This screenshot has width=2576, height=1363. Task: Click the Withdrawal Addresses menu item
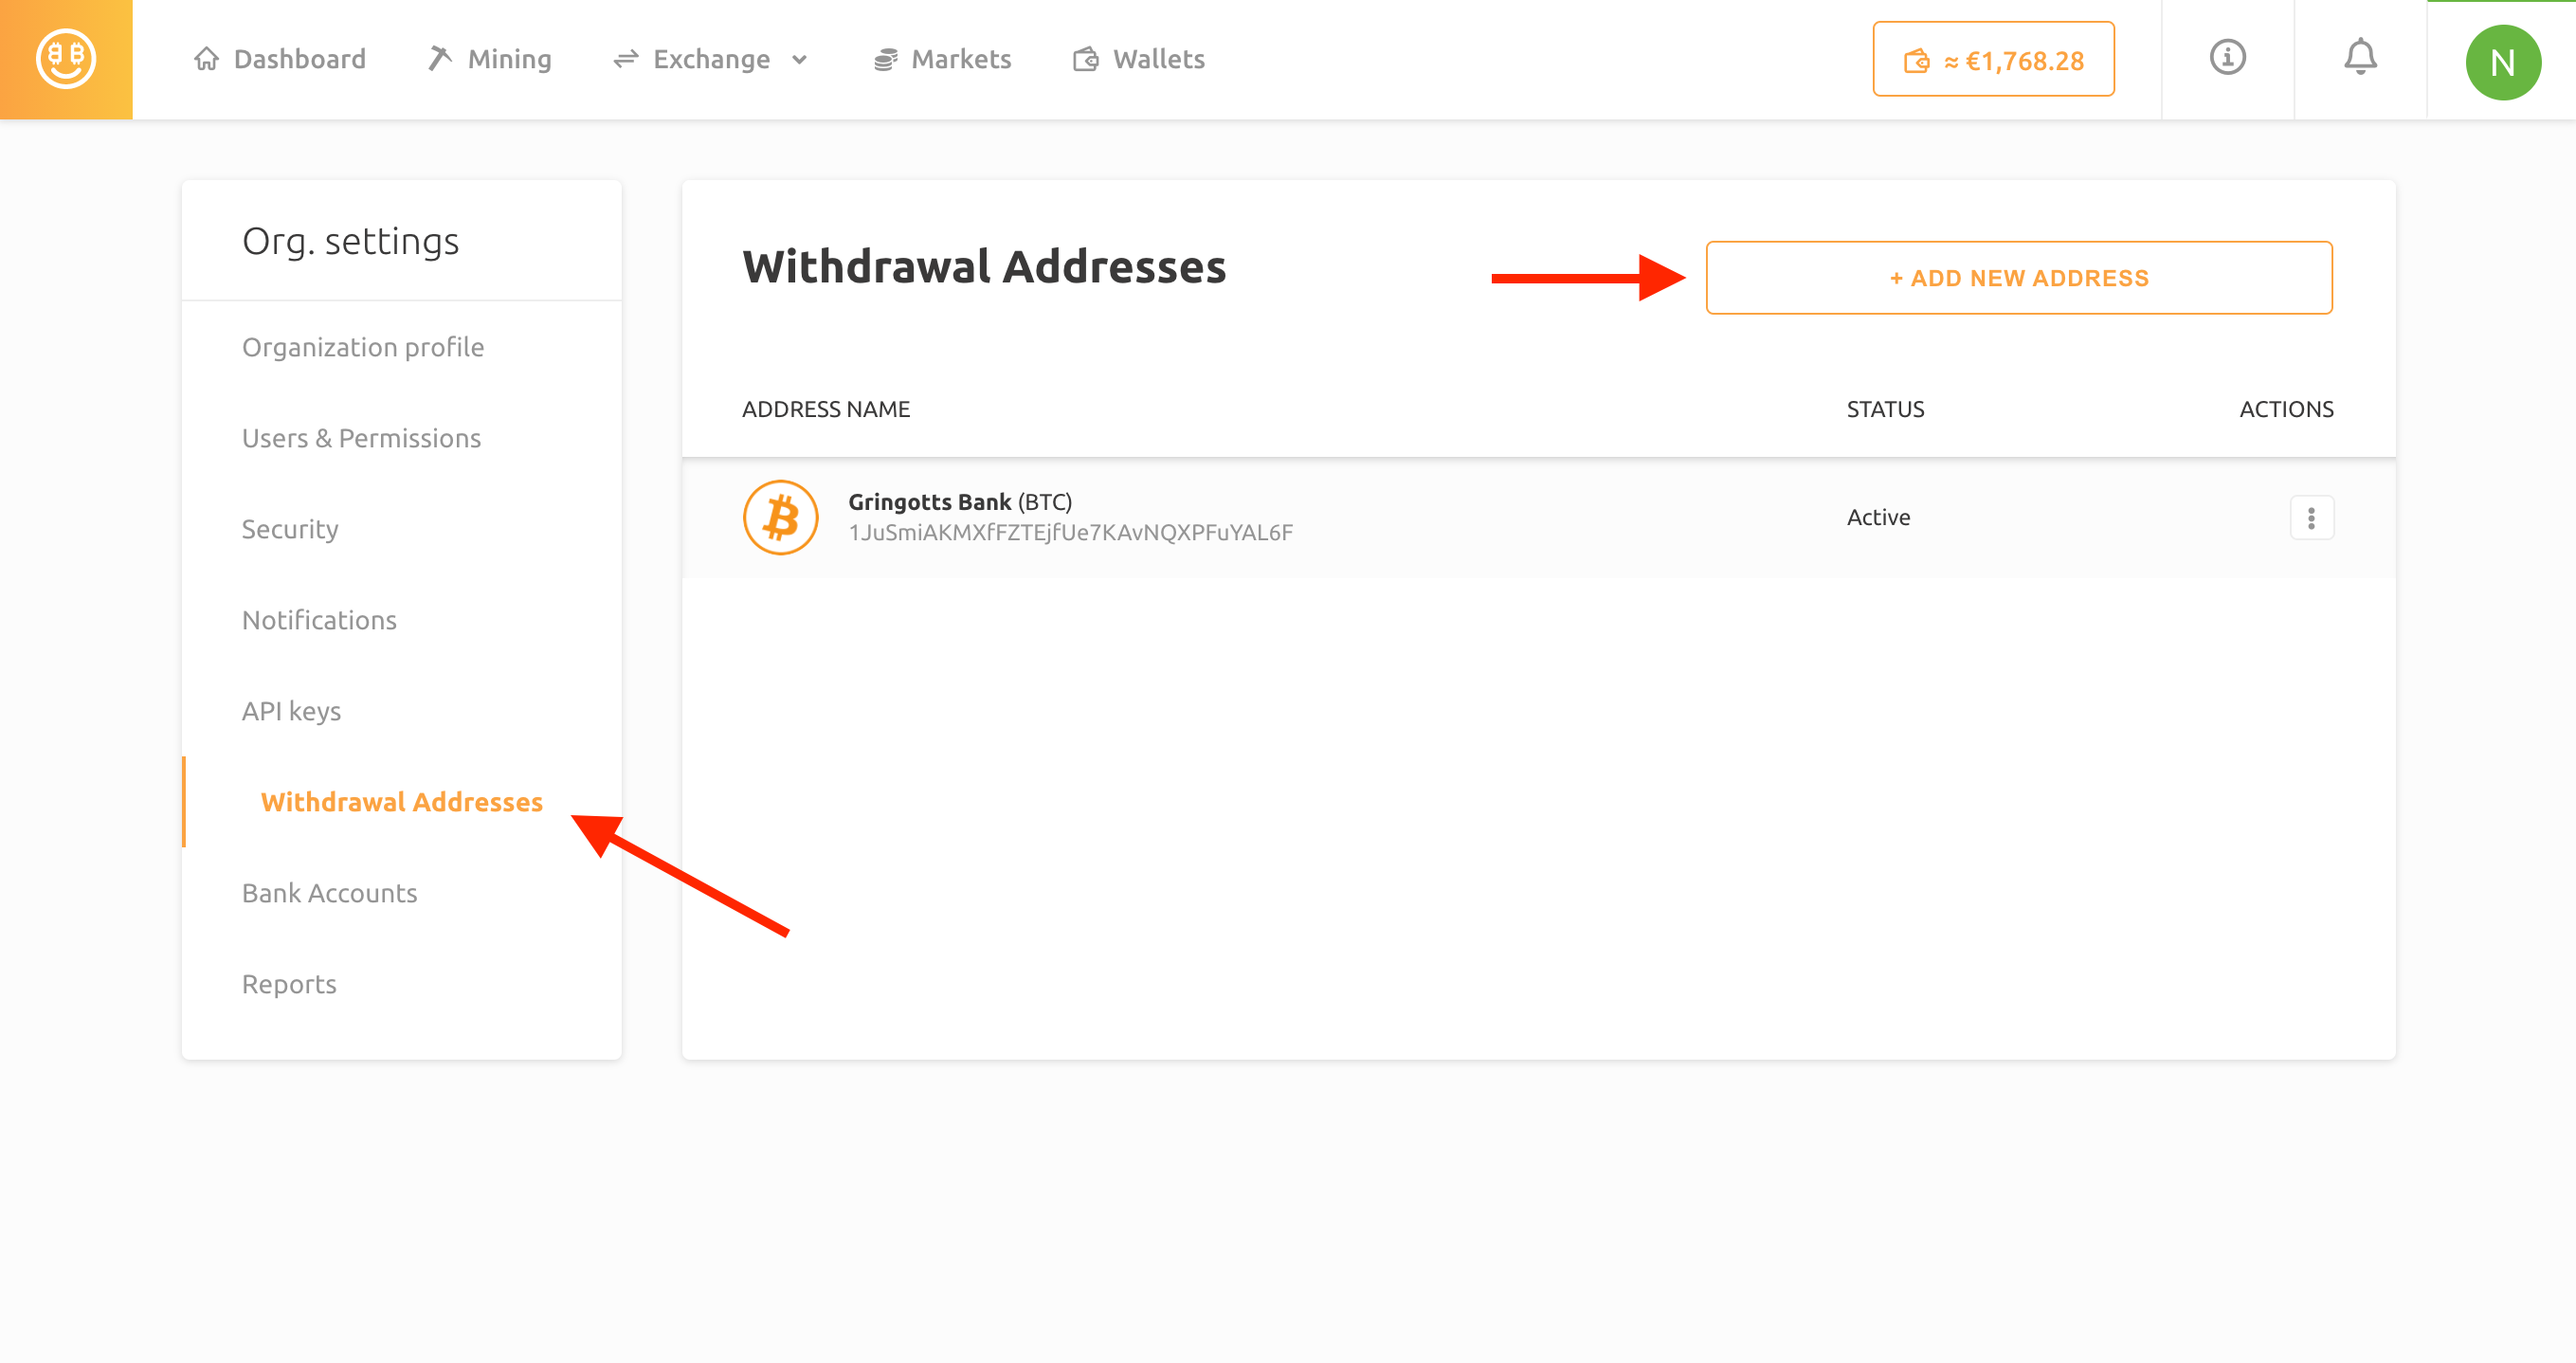click(400, 801)
